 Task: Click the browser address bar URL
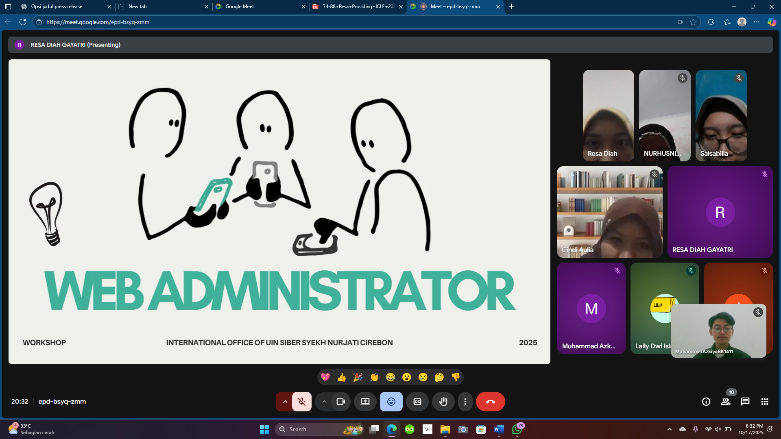click(x=98, y=22)
